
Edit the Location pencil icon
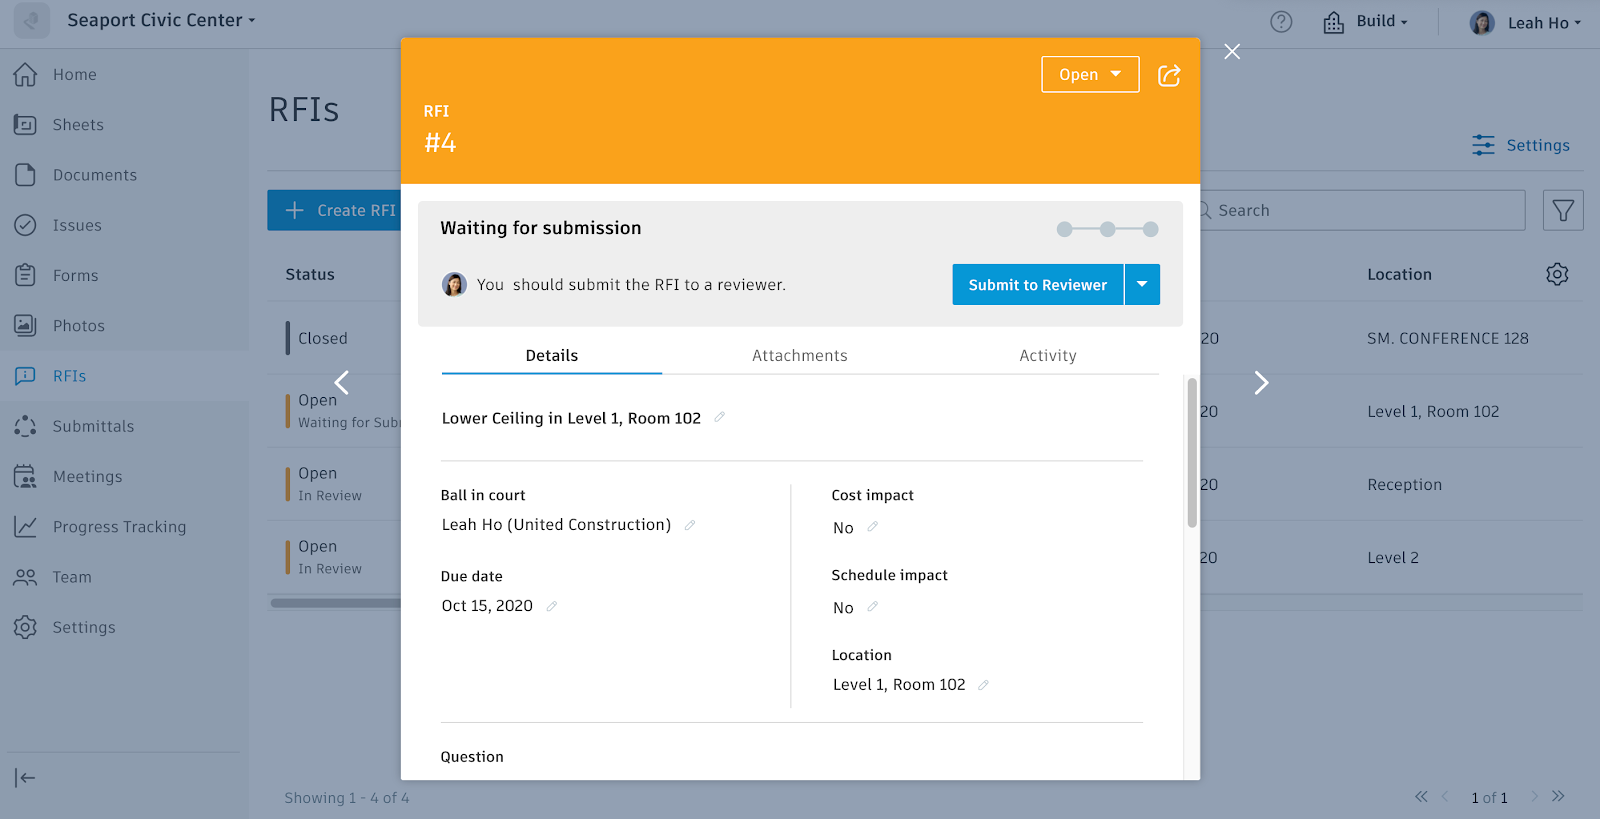click(x=983, y=685)
